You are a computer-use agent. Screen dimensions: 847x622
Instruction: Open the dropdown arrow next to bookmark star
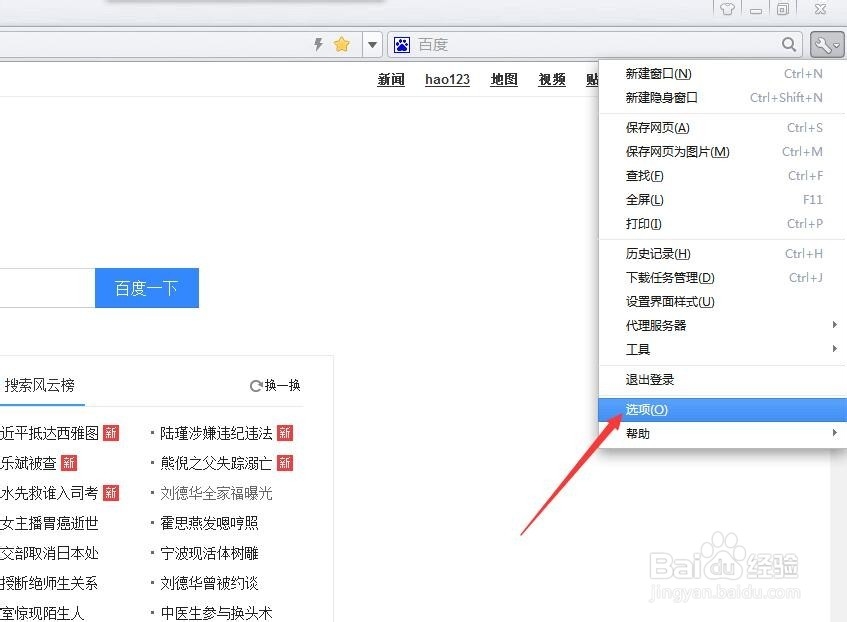370,44
